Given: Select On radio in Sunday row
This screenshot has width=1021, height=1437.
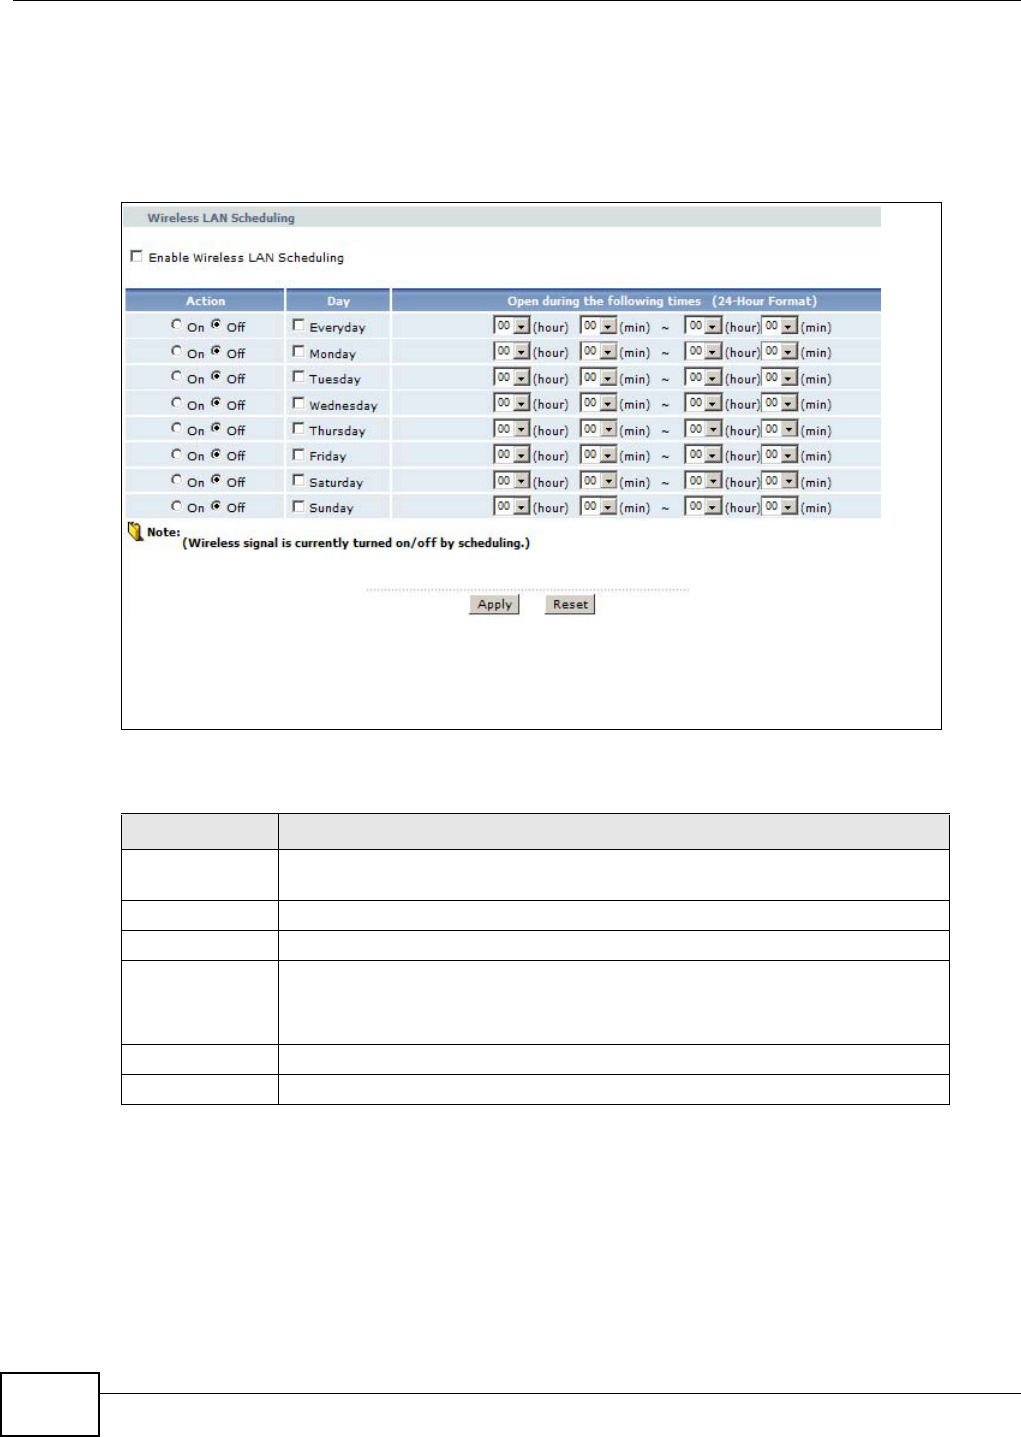Looking at the screenshot, I should pyautogui.click(x=177, y=507).
